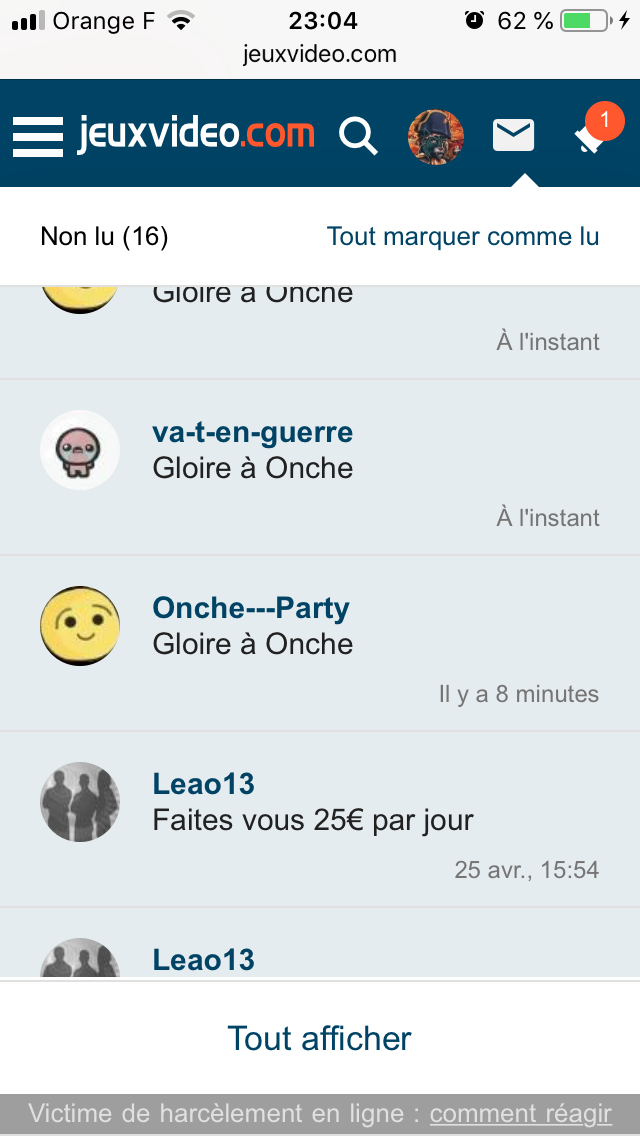Click 'Tout marquer comme lu'
Screen dimensions: 640x1136
463,237
